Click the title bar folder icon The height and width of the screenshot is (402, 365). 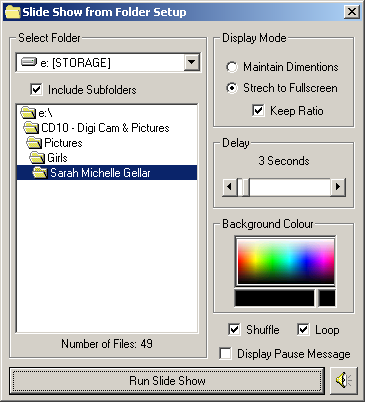12,12
